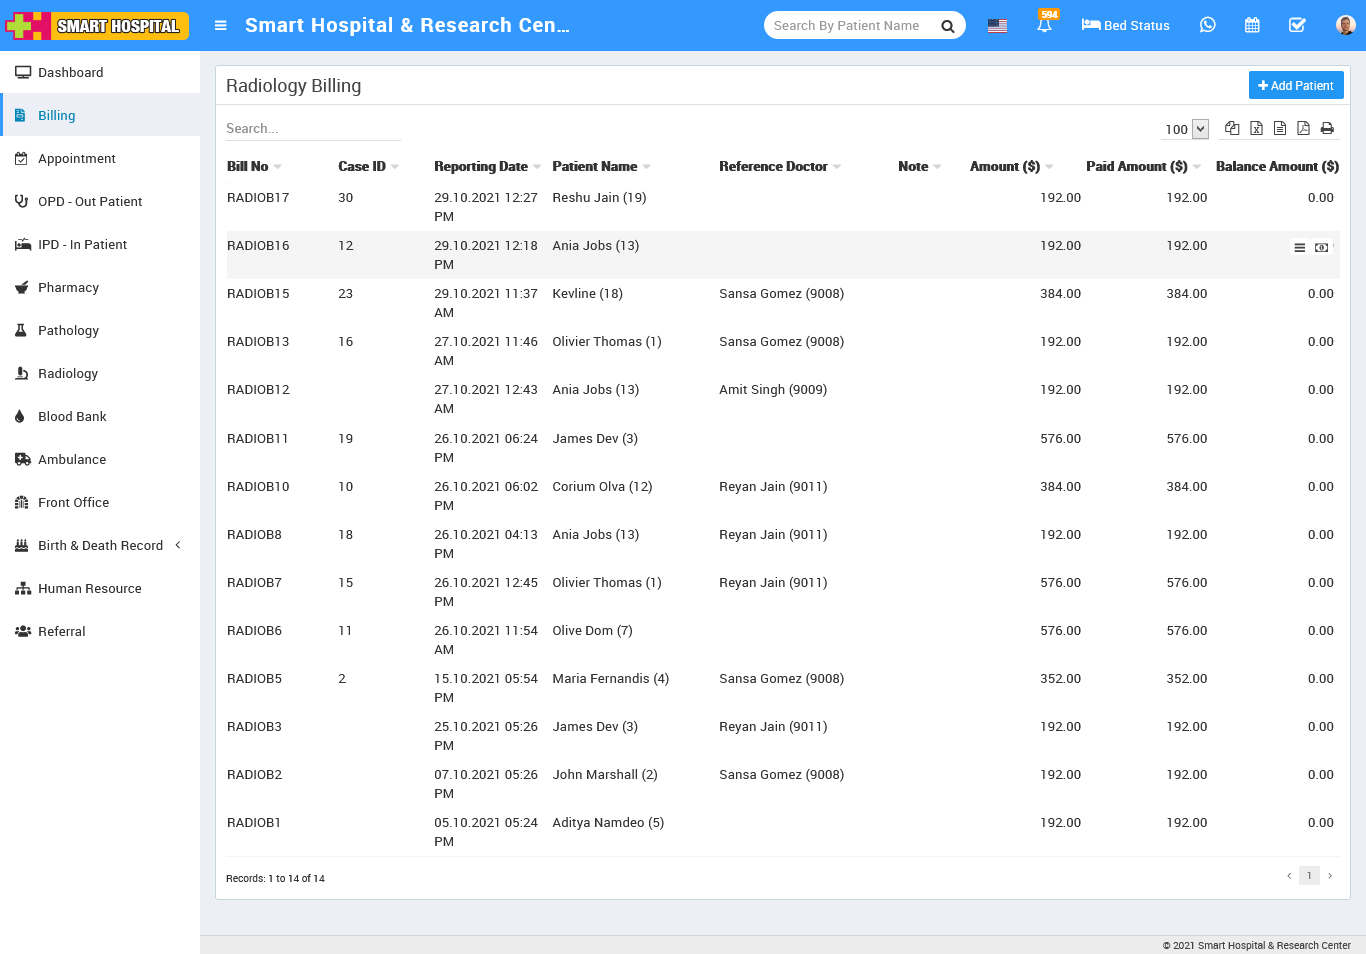Click patient Corium Olva (12)
Image resolution: width=1366 pixels, height=954 pixels.
point(602,487)
